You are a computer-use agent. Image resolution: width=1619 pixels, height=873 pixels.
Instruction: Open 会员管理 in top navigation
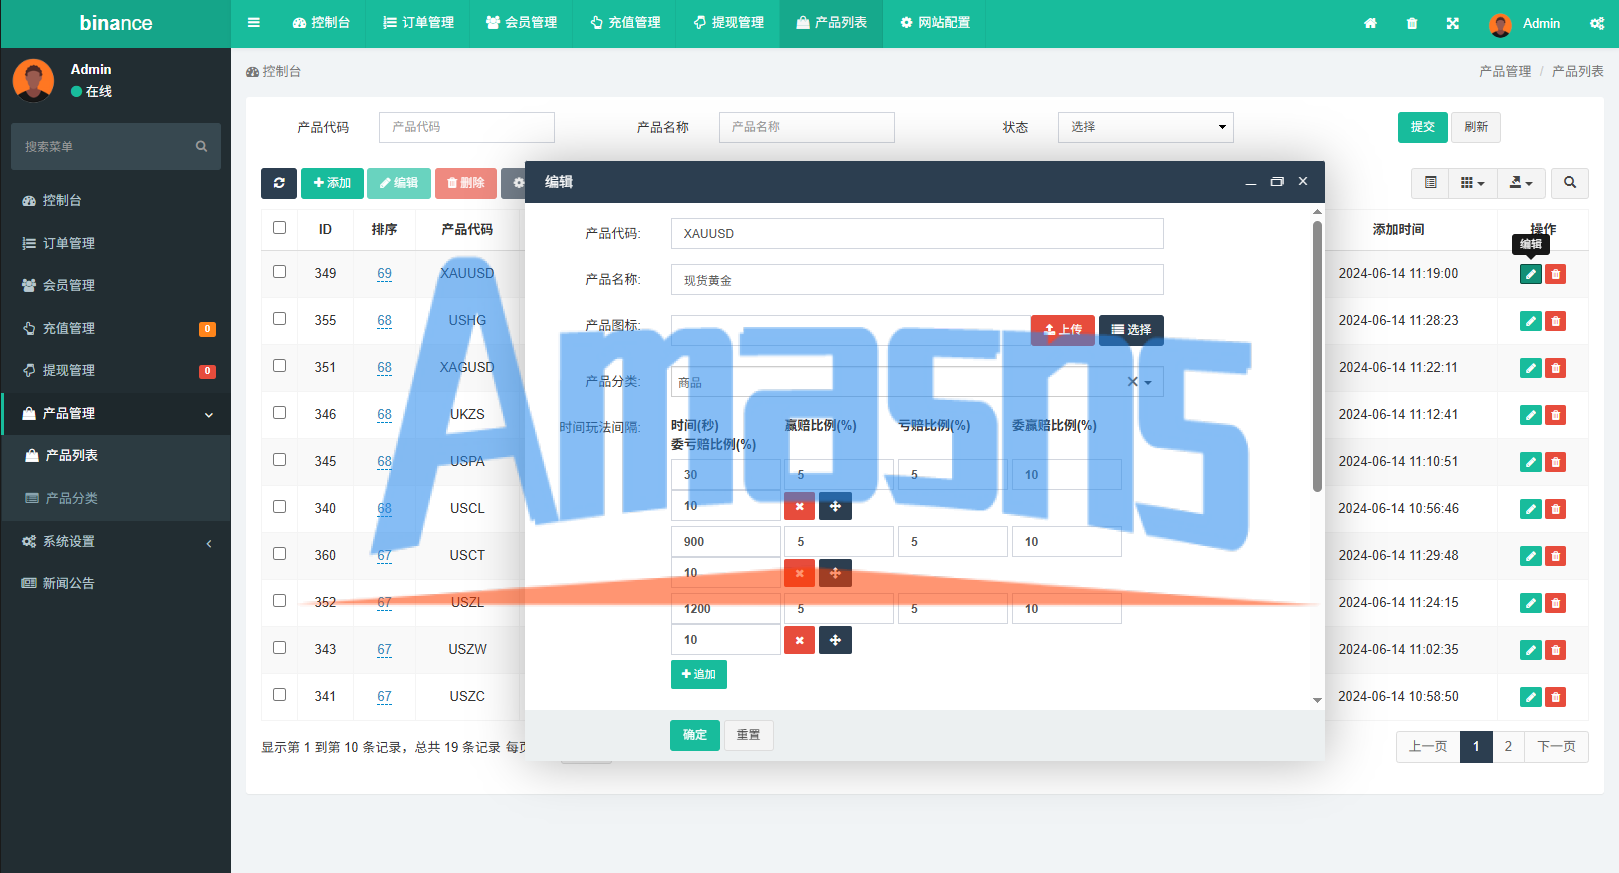pyautogui.click(x=521, y=22)
